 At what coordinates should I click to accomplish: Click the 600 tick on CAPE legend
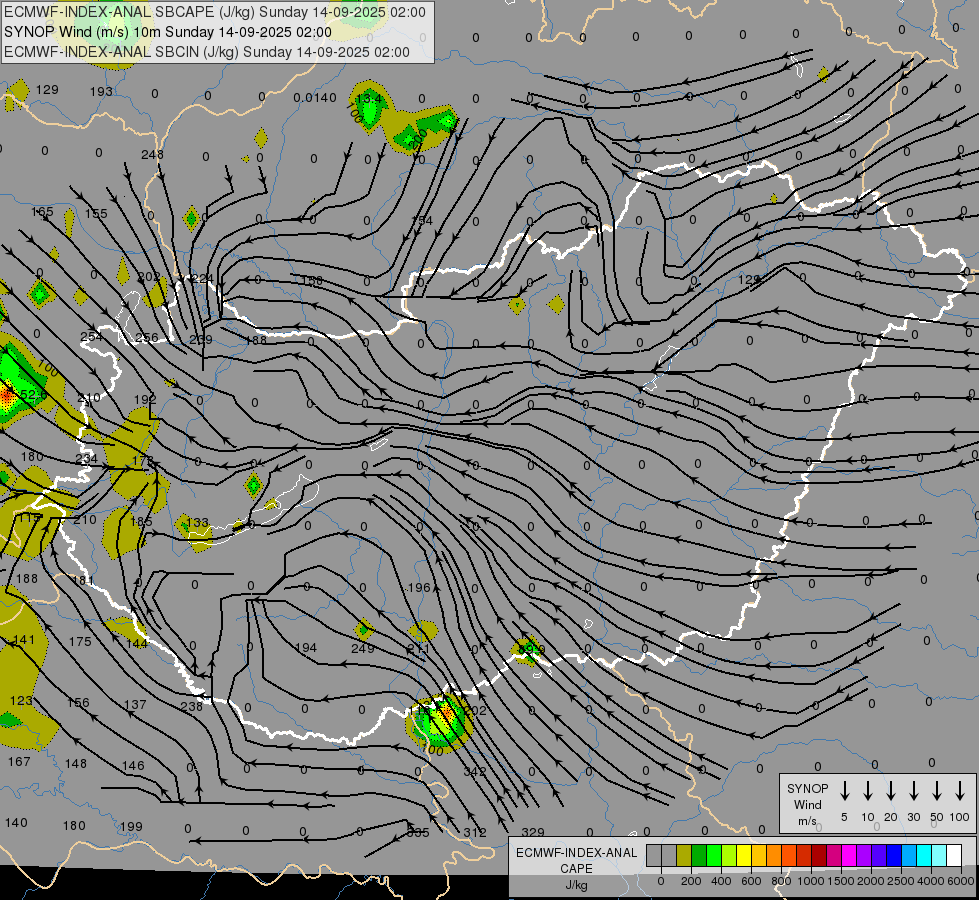(751, 881)
